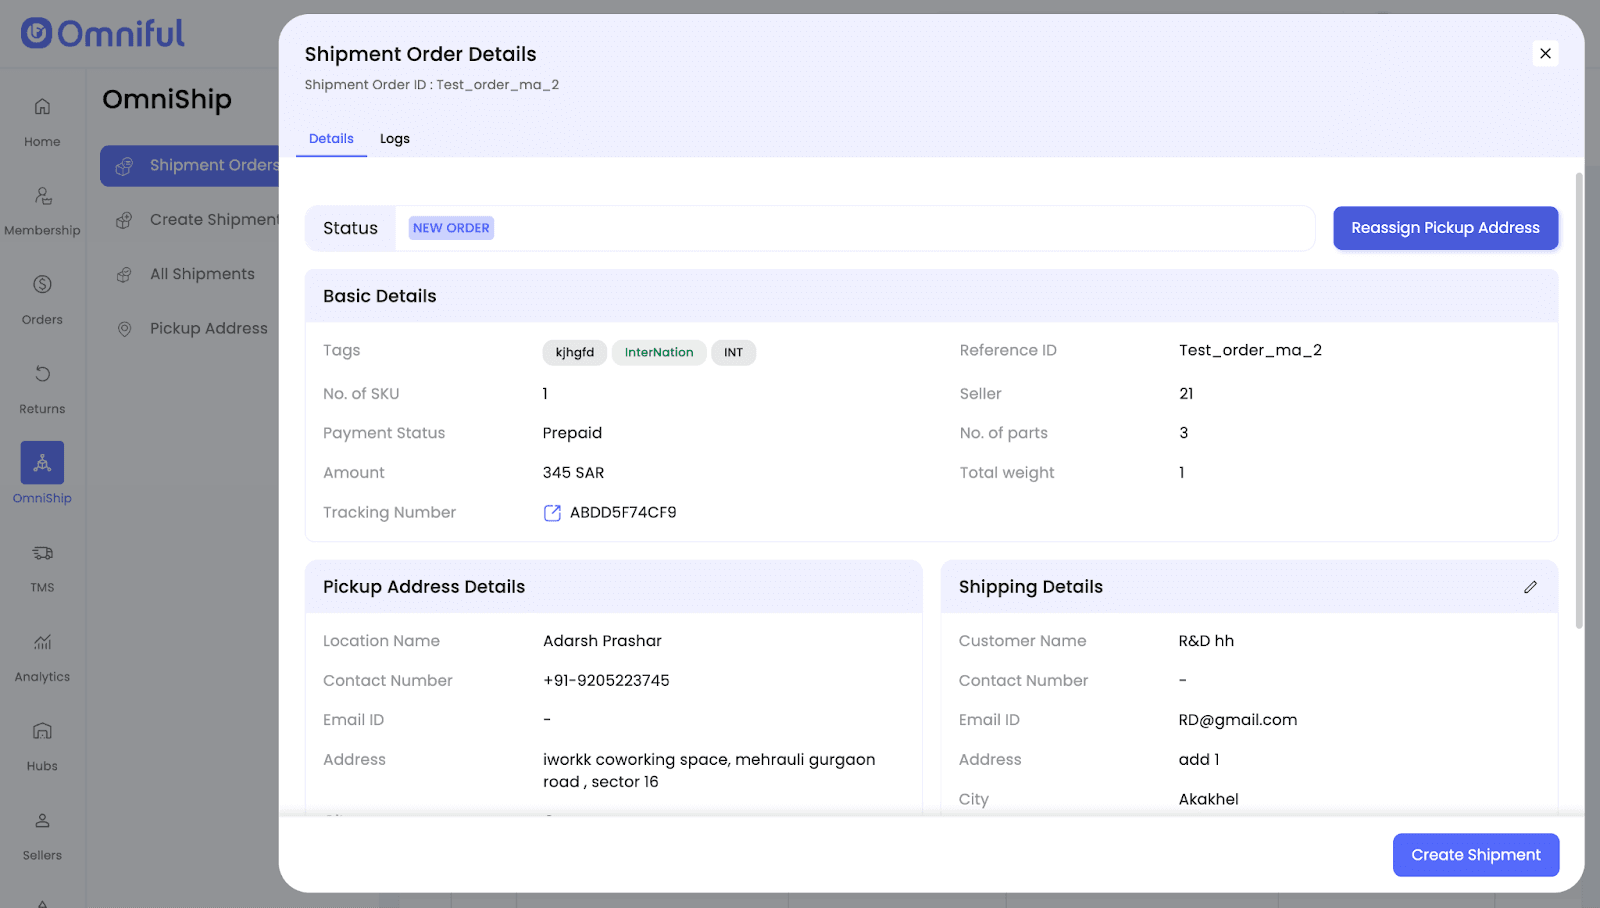Close the Shipment Order Details dialog
Image resolution: width=1600 pixels, height=908 pixels.
click(1545, 54)
